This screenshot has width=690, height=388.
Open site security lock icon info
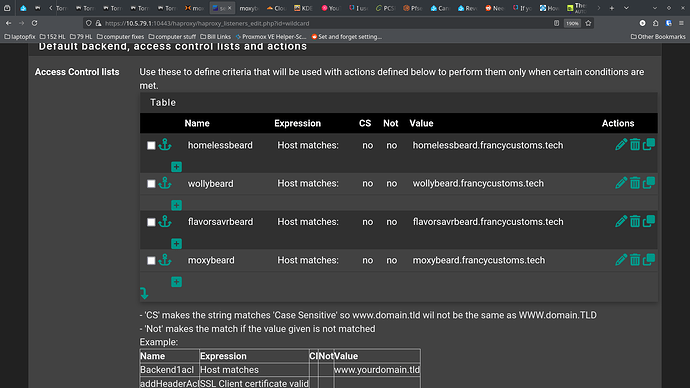point(99,23)
